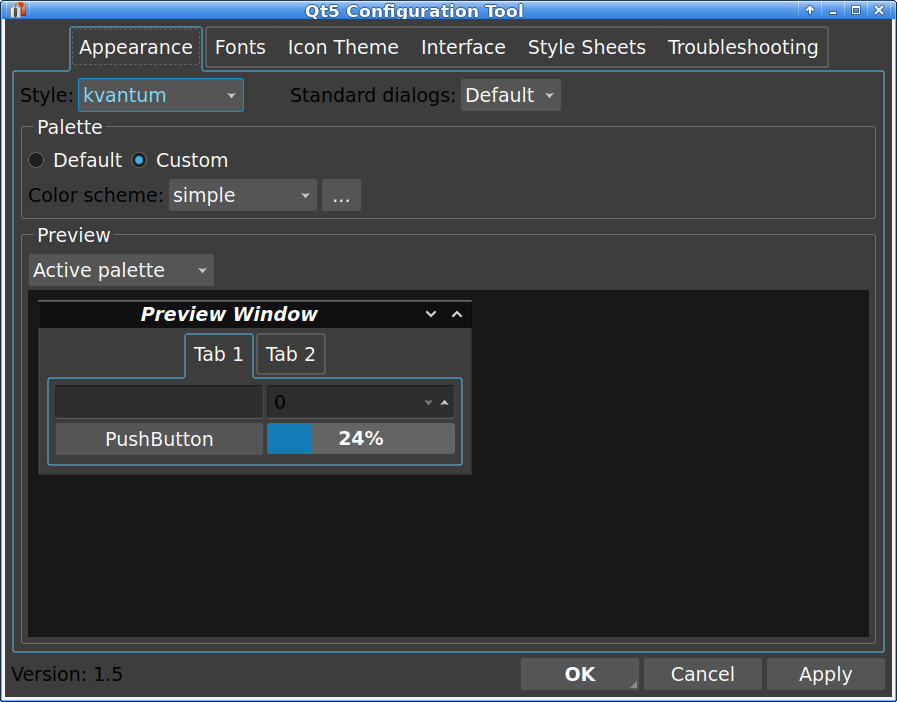Apply the current configuration
The height and width of the screenshot is (702, 897).
tap(825, 673)
